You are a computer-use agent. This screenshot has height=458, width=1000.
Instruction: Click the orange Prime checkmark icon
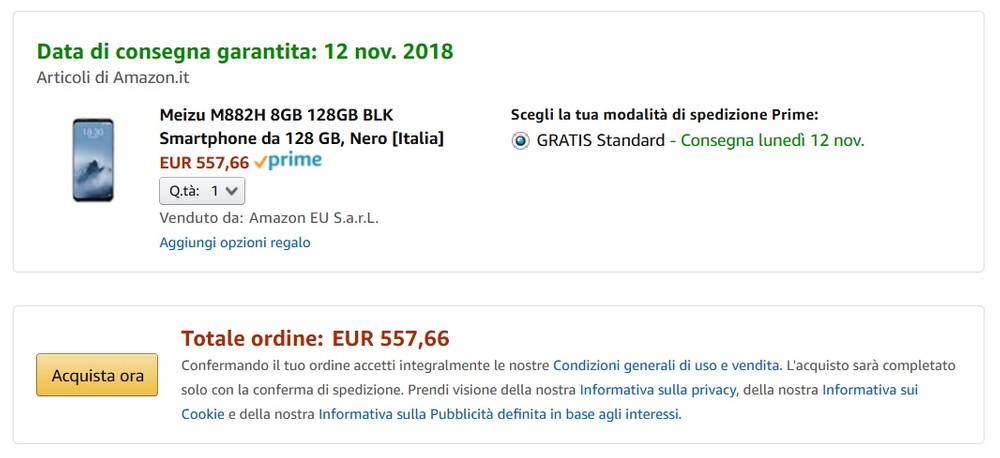pos(260,163)
